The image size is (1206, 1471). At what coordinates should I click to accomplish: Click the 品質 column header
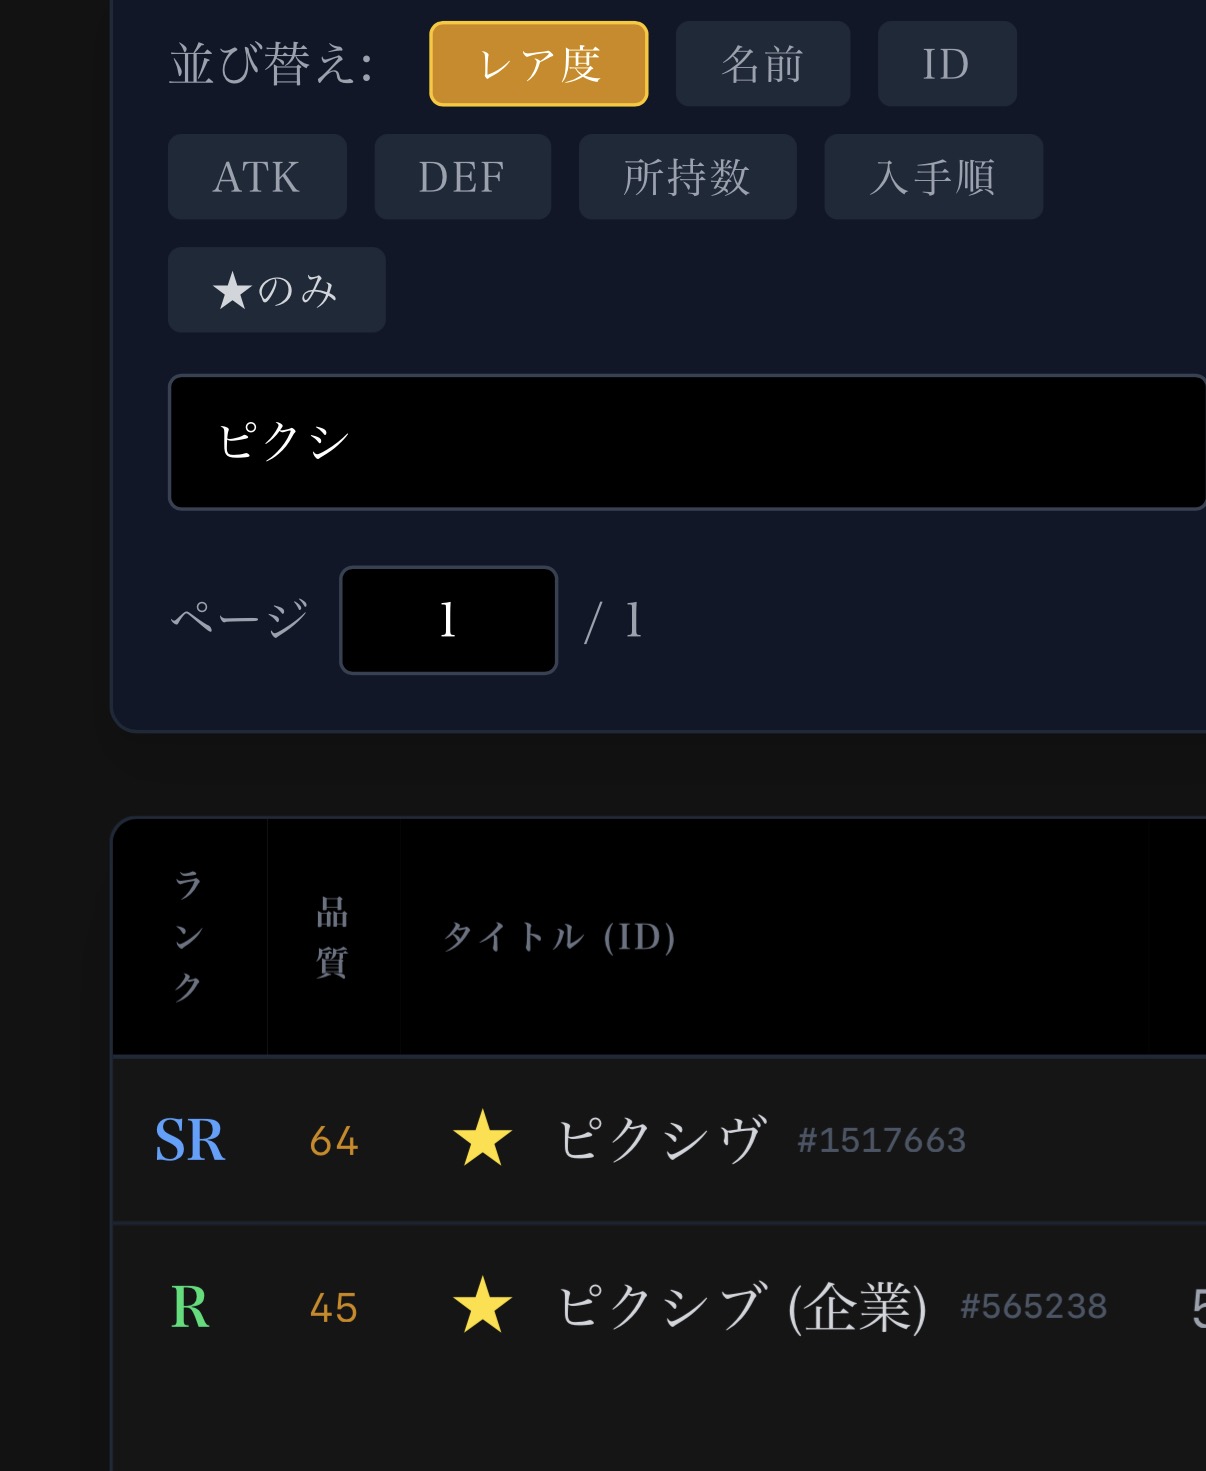(x=333, y=936)
